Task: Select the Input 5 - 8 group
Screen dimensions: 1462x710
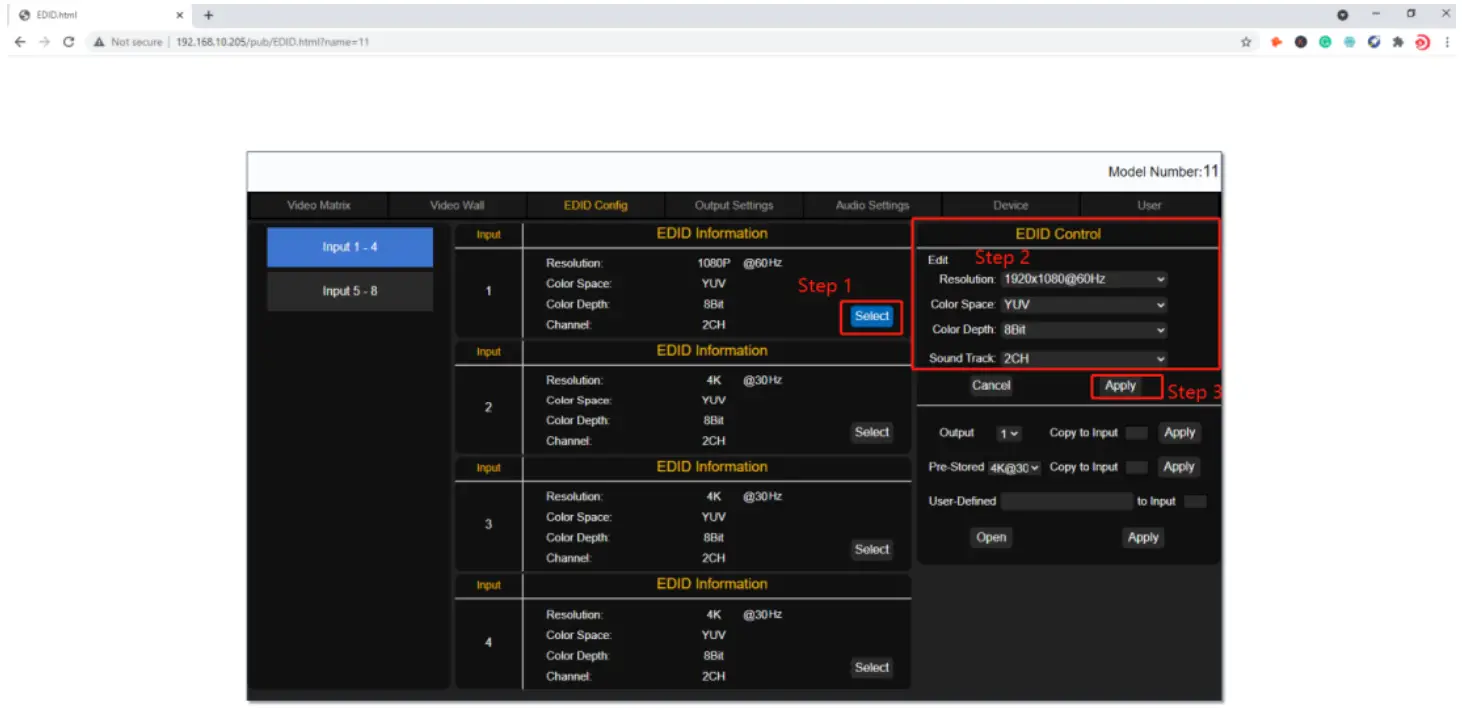Action: coord(350,291)
